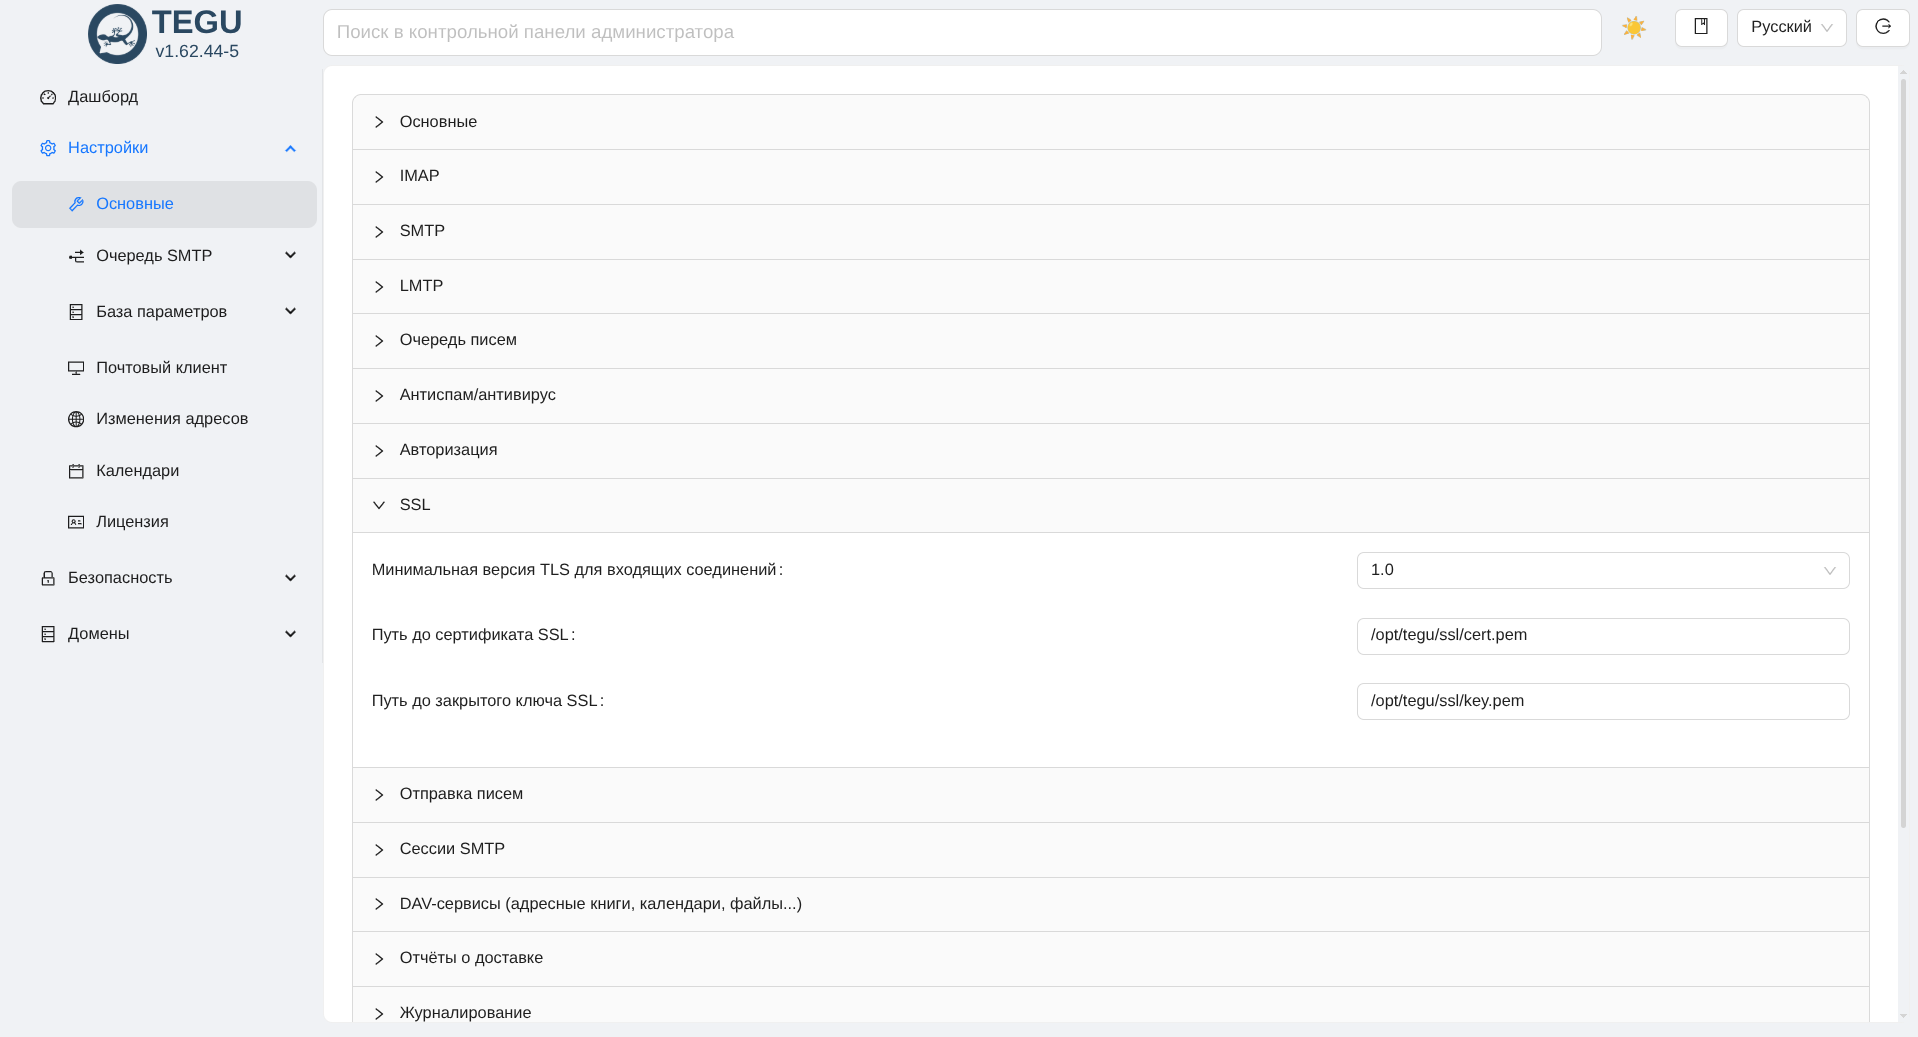Toggle the sun light/dark theme icon
The height and width of the screenshot is (1037, 1918).
tap(1633, 28)
